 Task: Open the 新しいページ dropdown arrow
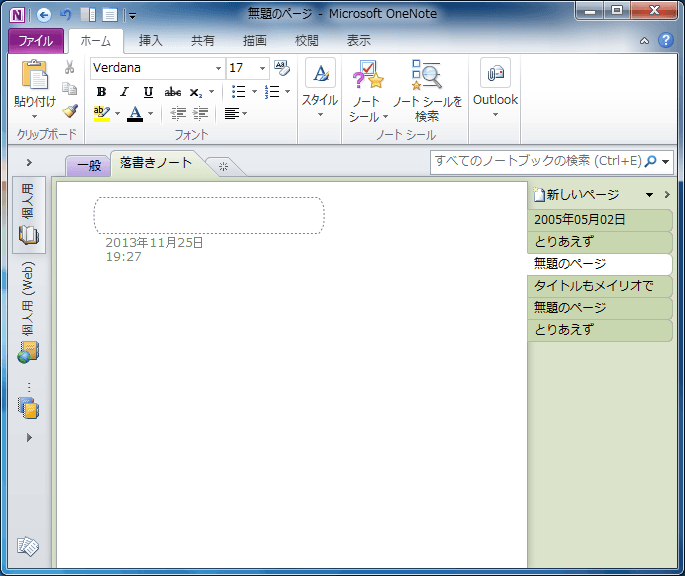[x=650, y=195]
